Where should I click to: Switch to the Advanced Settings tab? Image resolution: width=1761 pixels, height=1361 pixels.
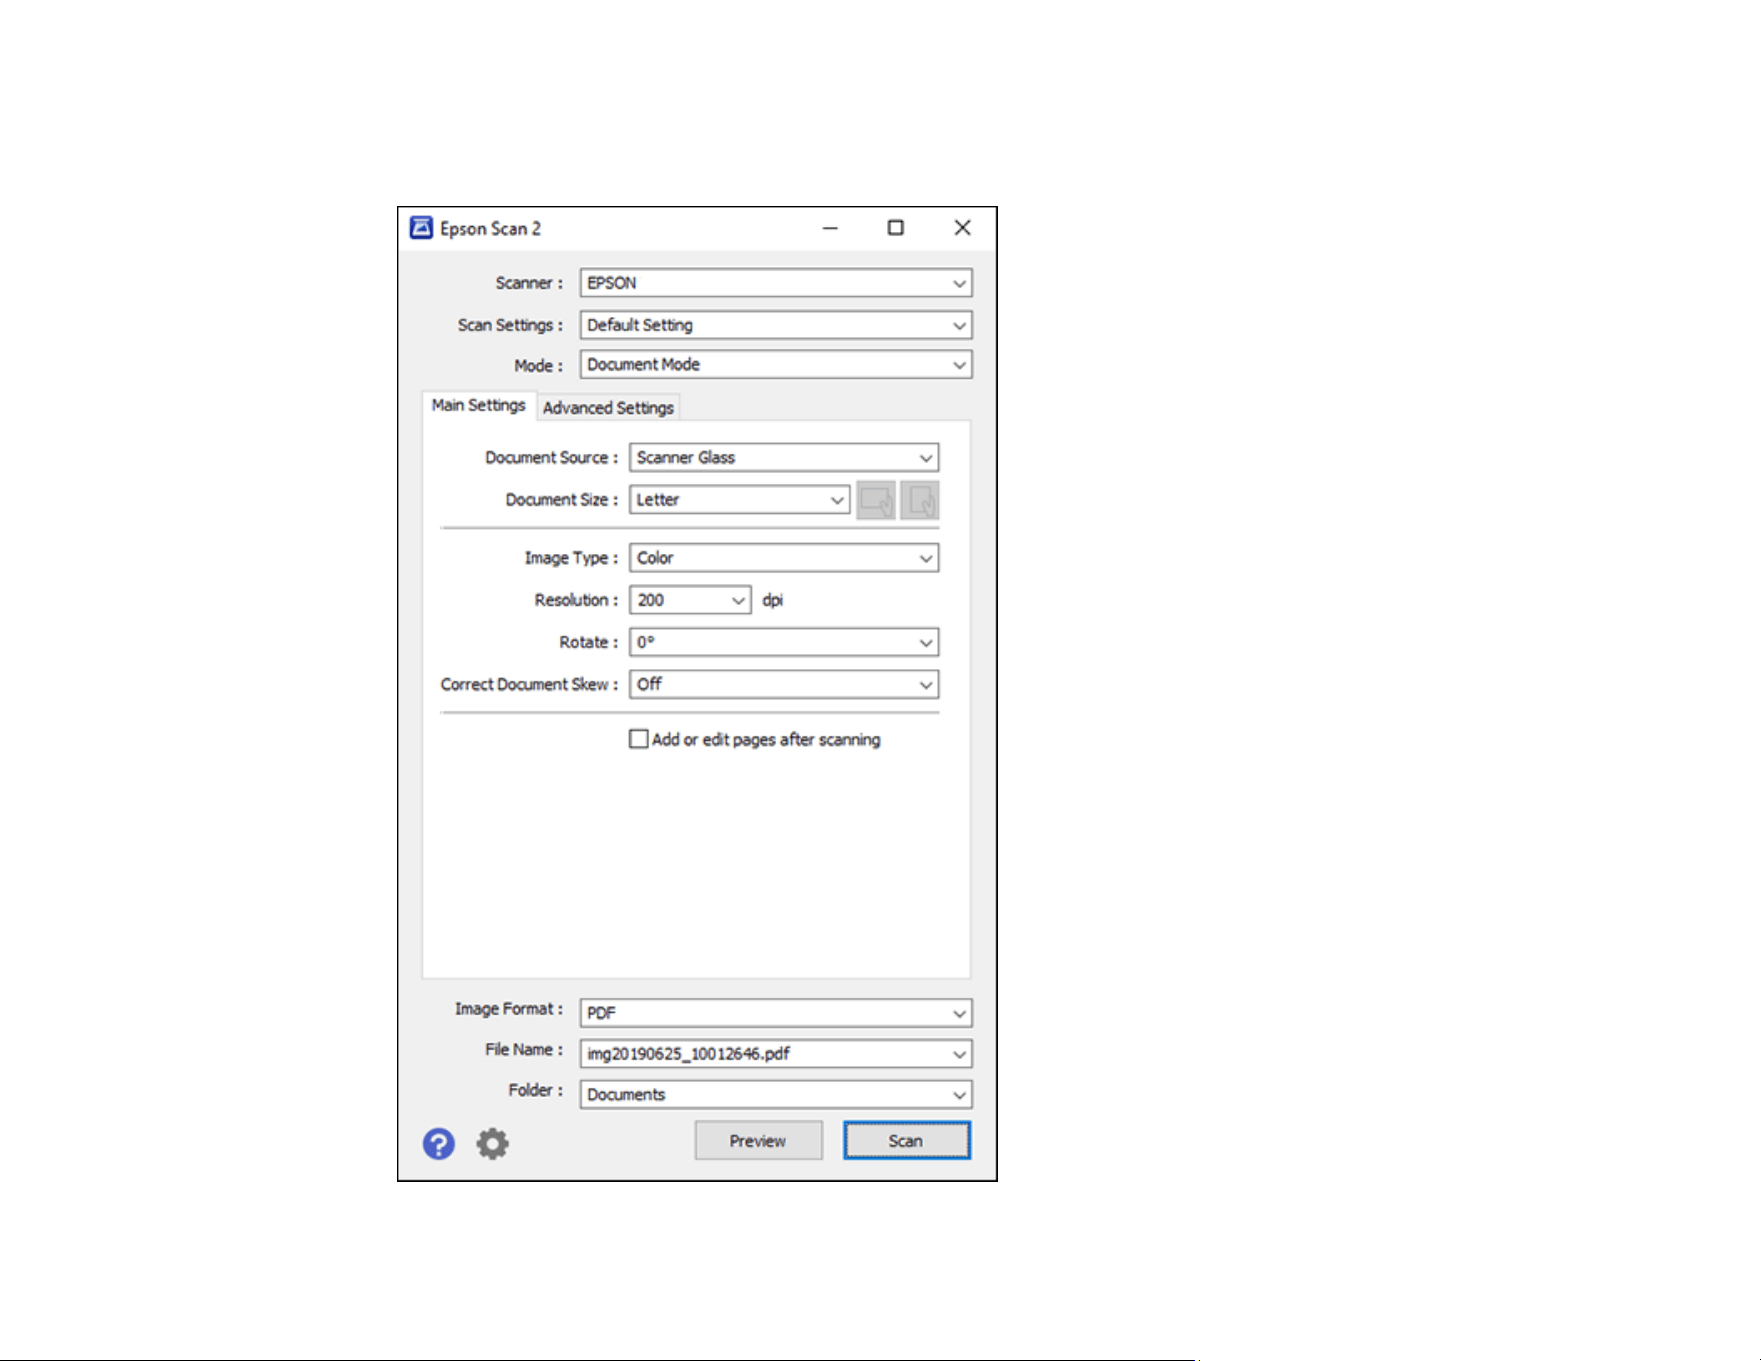(608, 408)
